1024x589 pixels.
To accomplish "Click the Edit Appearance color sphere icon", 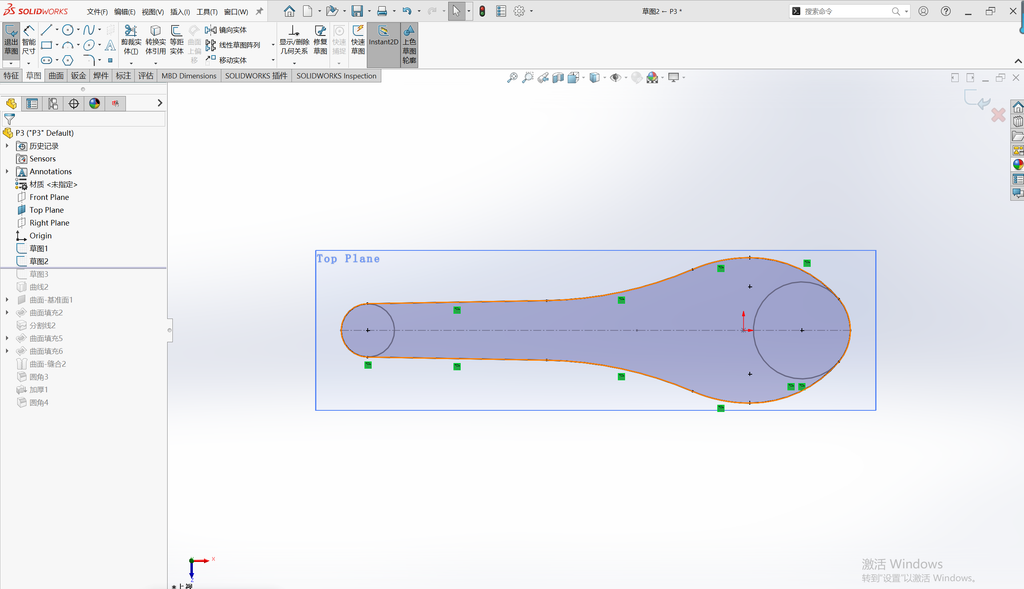I will 637,78.
